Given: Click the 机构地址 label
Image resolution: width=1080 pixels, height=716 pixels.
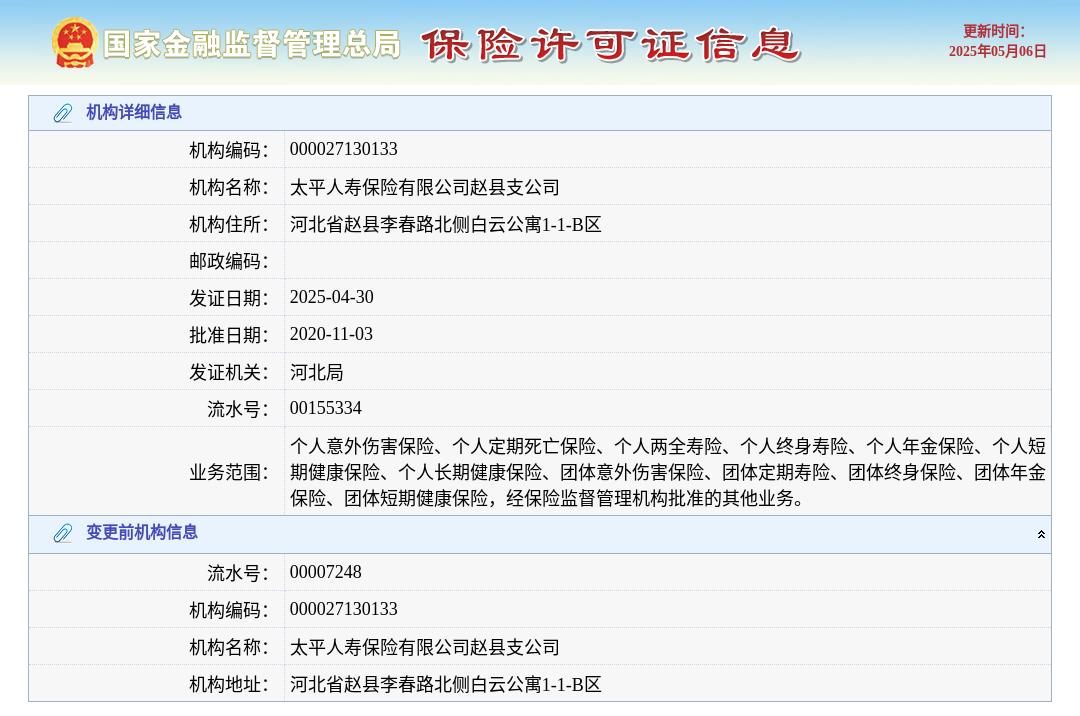Looking at the screenshot, I should tap(229, 684).
